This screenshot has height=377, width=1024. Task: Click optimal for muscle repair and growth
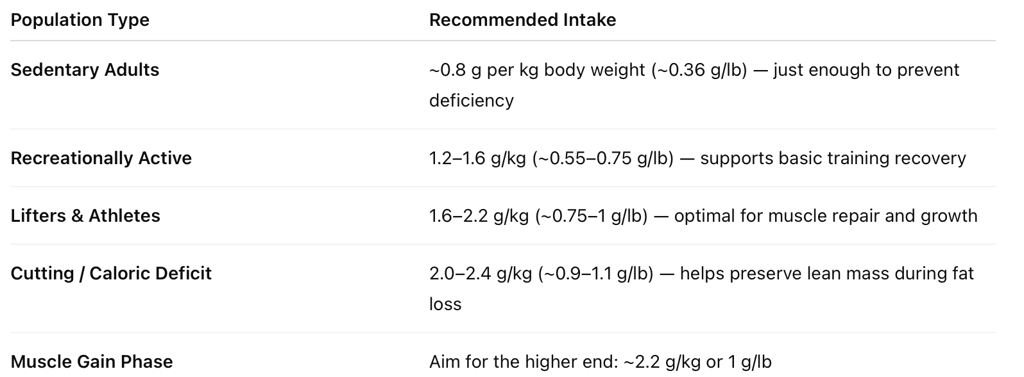(x=825, y=216)
